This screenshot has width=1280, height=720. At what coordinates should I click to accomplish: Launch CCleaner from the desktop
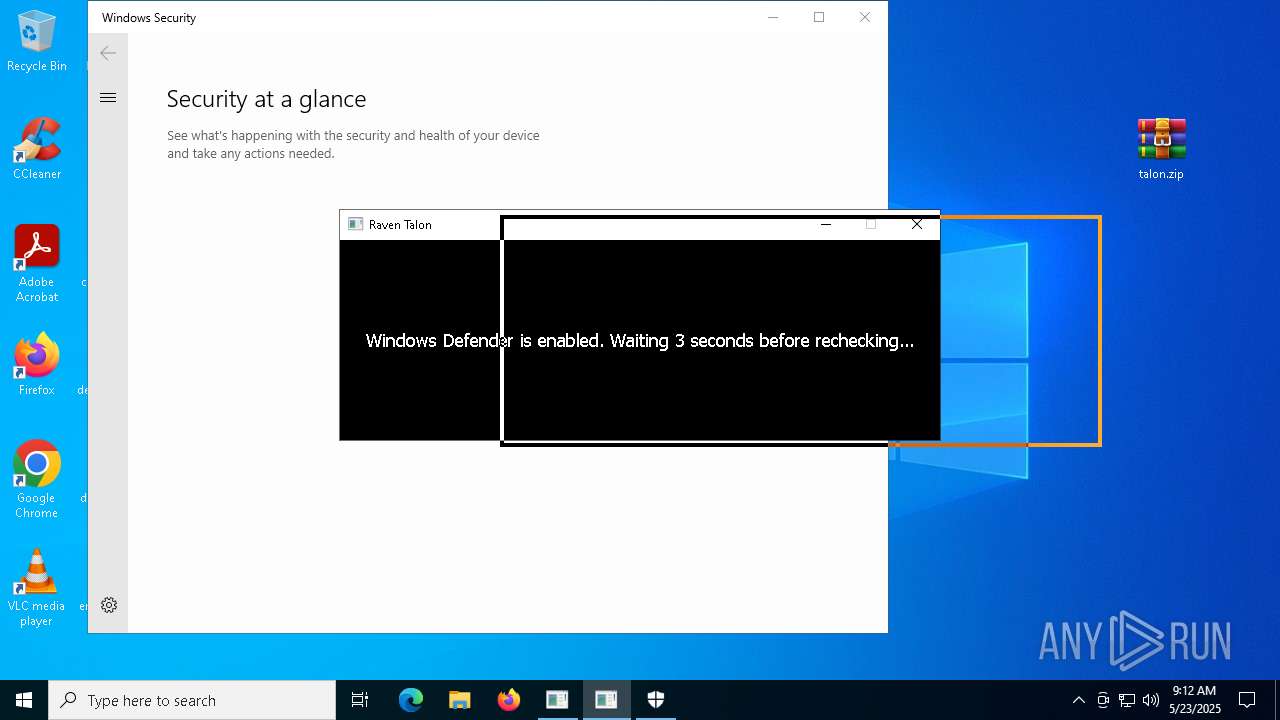[x=37, y=150]
